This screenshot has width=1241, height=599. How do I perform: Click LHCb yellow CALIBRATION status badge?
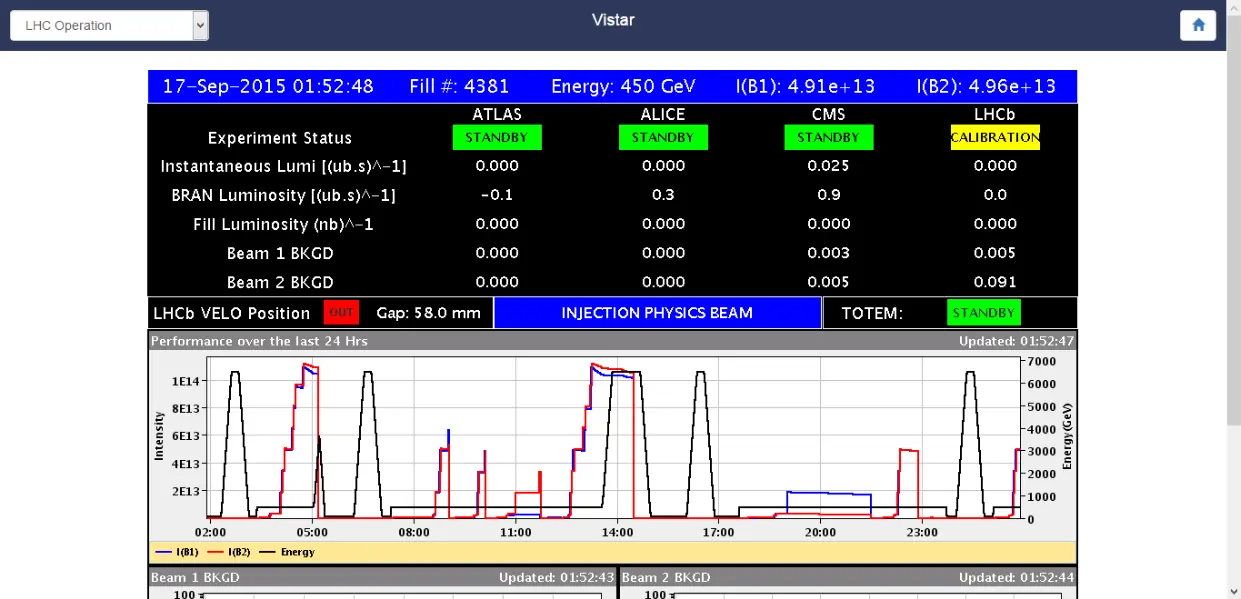pos(995,137)
